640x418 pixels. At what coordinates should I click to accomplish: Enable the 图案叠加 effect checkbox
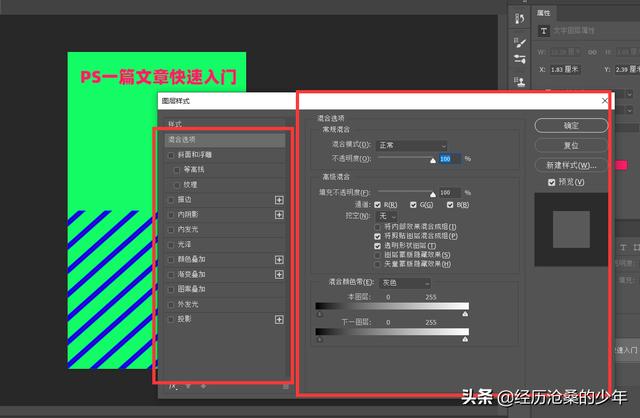click(171, 289)
